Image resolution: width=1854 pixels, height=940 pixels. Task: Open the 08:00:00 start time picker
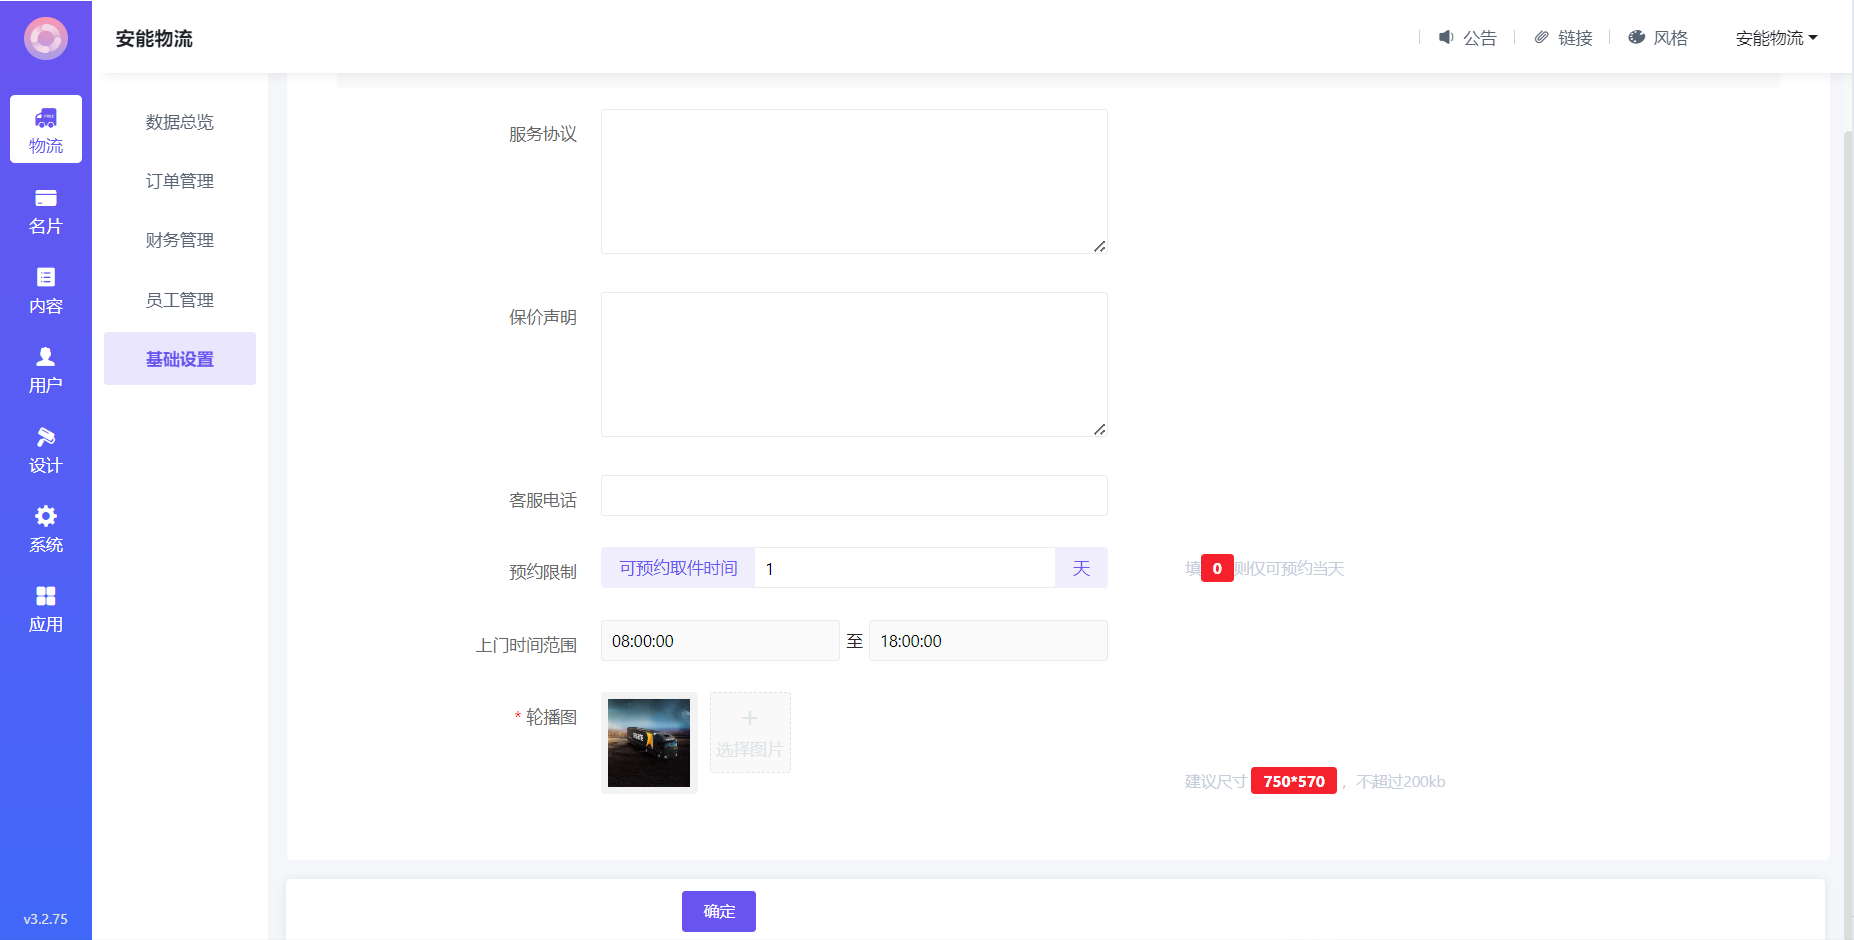point(719,641)
